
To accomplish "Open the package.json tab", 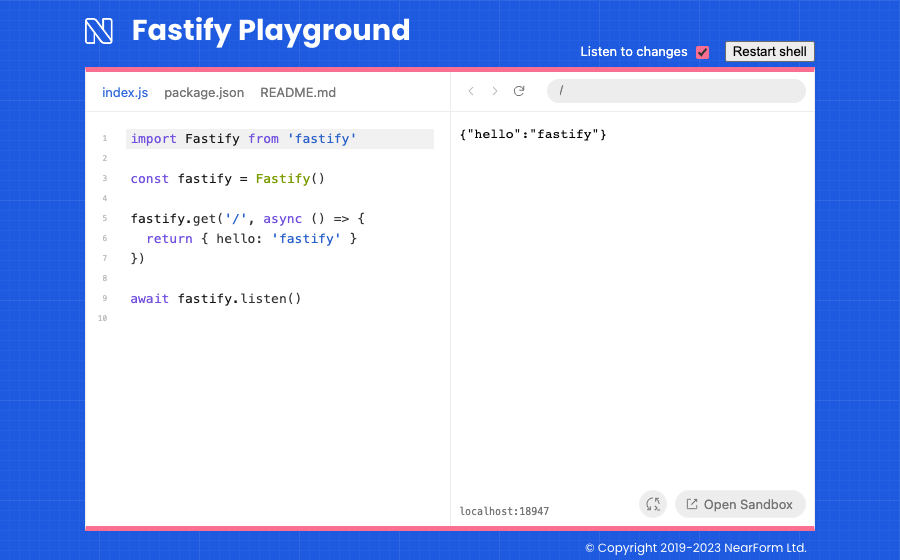I will coord(204,92).
